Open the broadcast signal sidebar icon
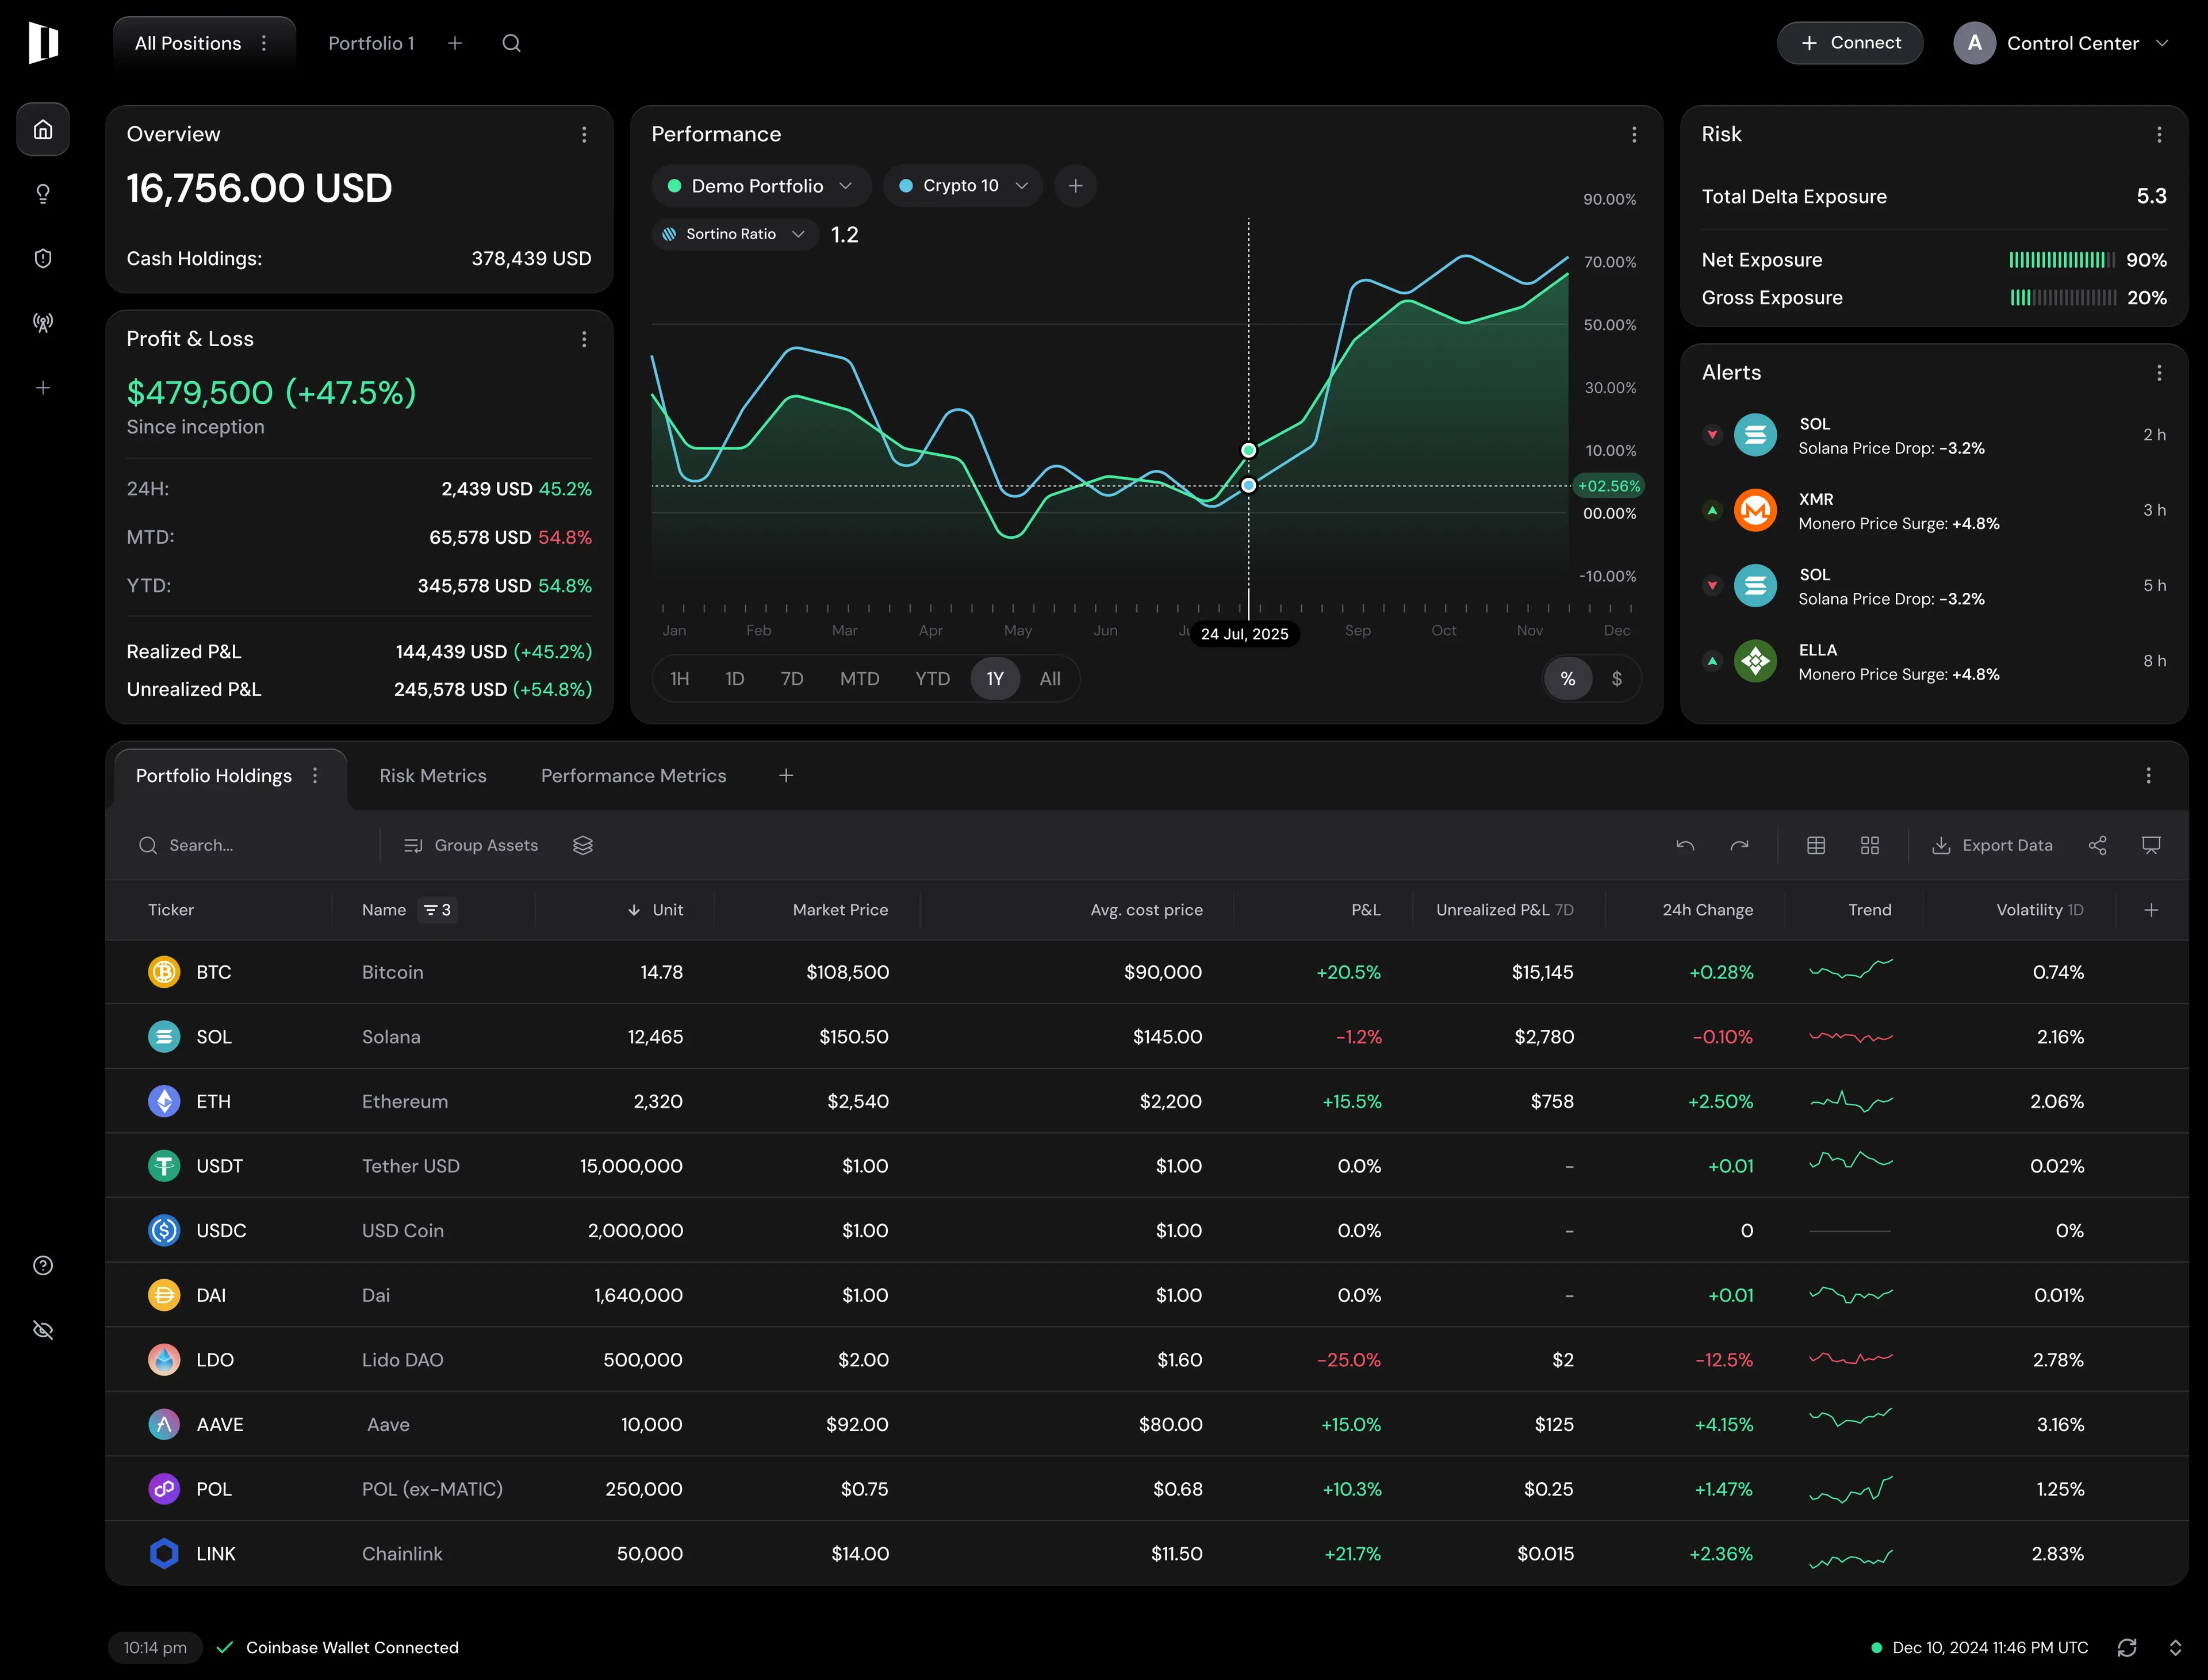 (x=43, y=323)
